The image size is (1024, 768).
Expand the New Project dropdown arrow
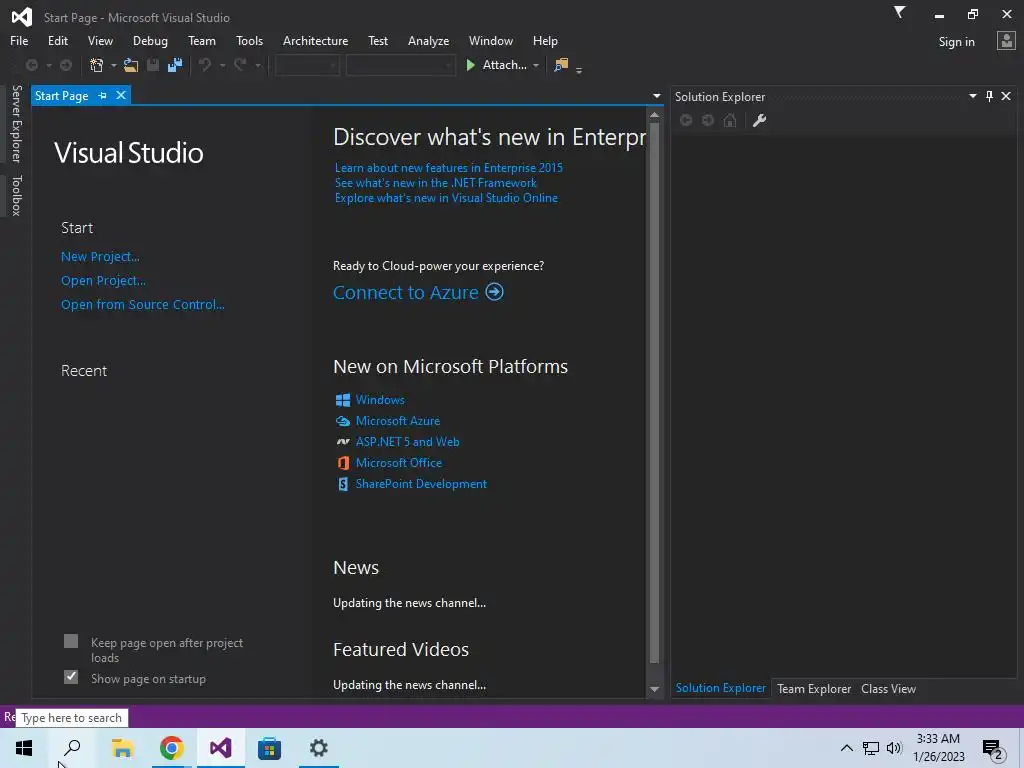[114, 65]
